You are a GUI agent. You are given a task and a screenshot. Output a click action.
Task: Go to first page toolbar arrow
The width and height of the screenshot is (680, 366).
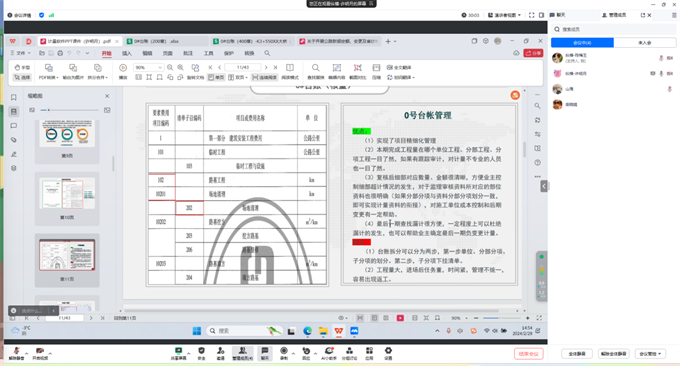(210, 68)
